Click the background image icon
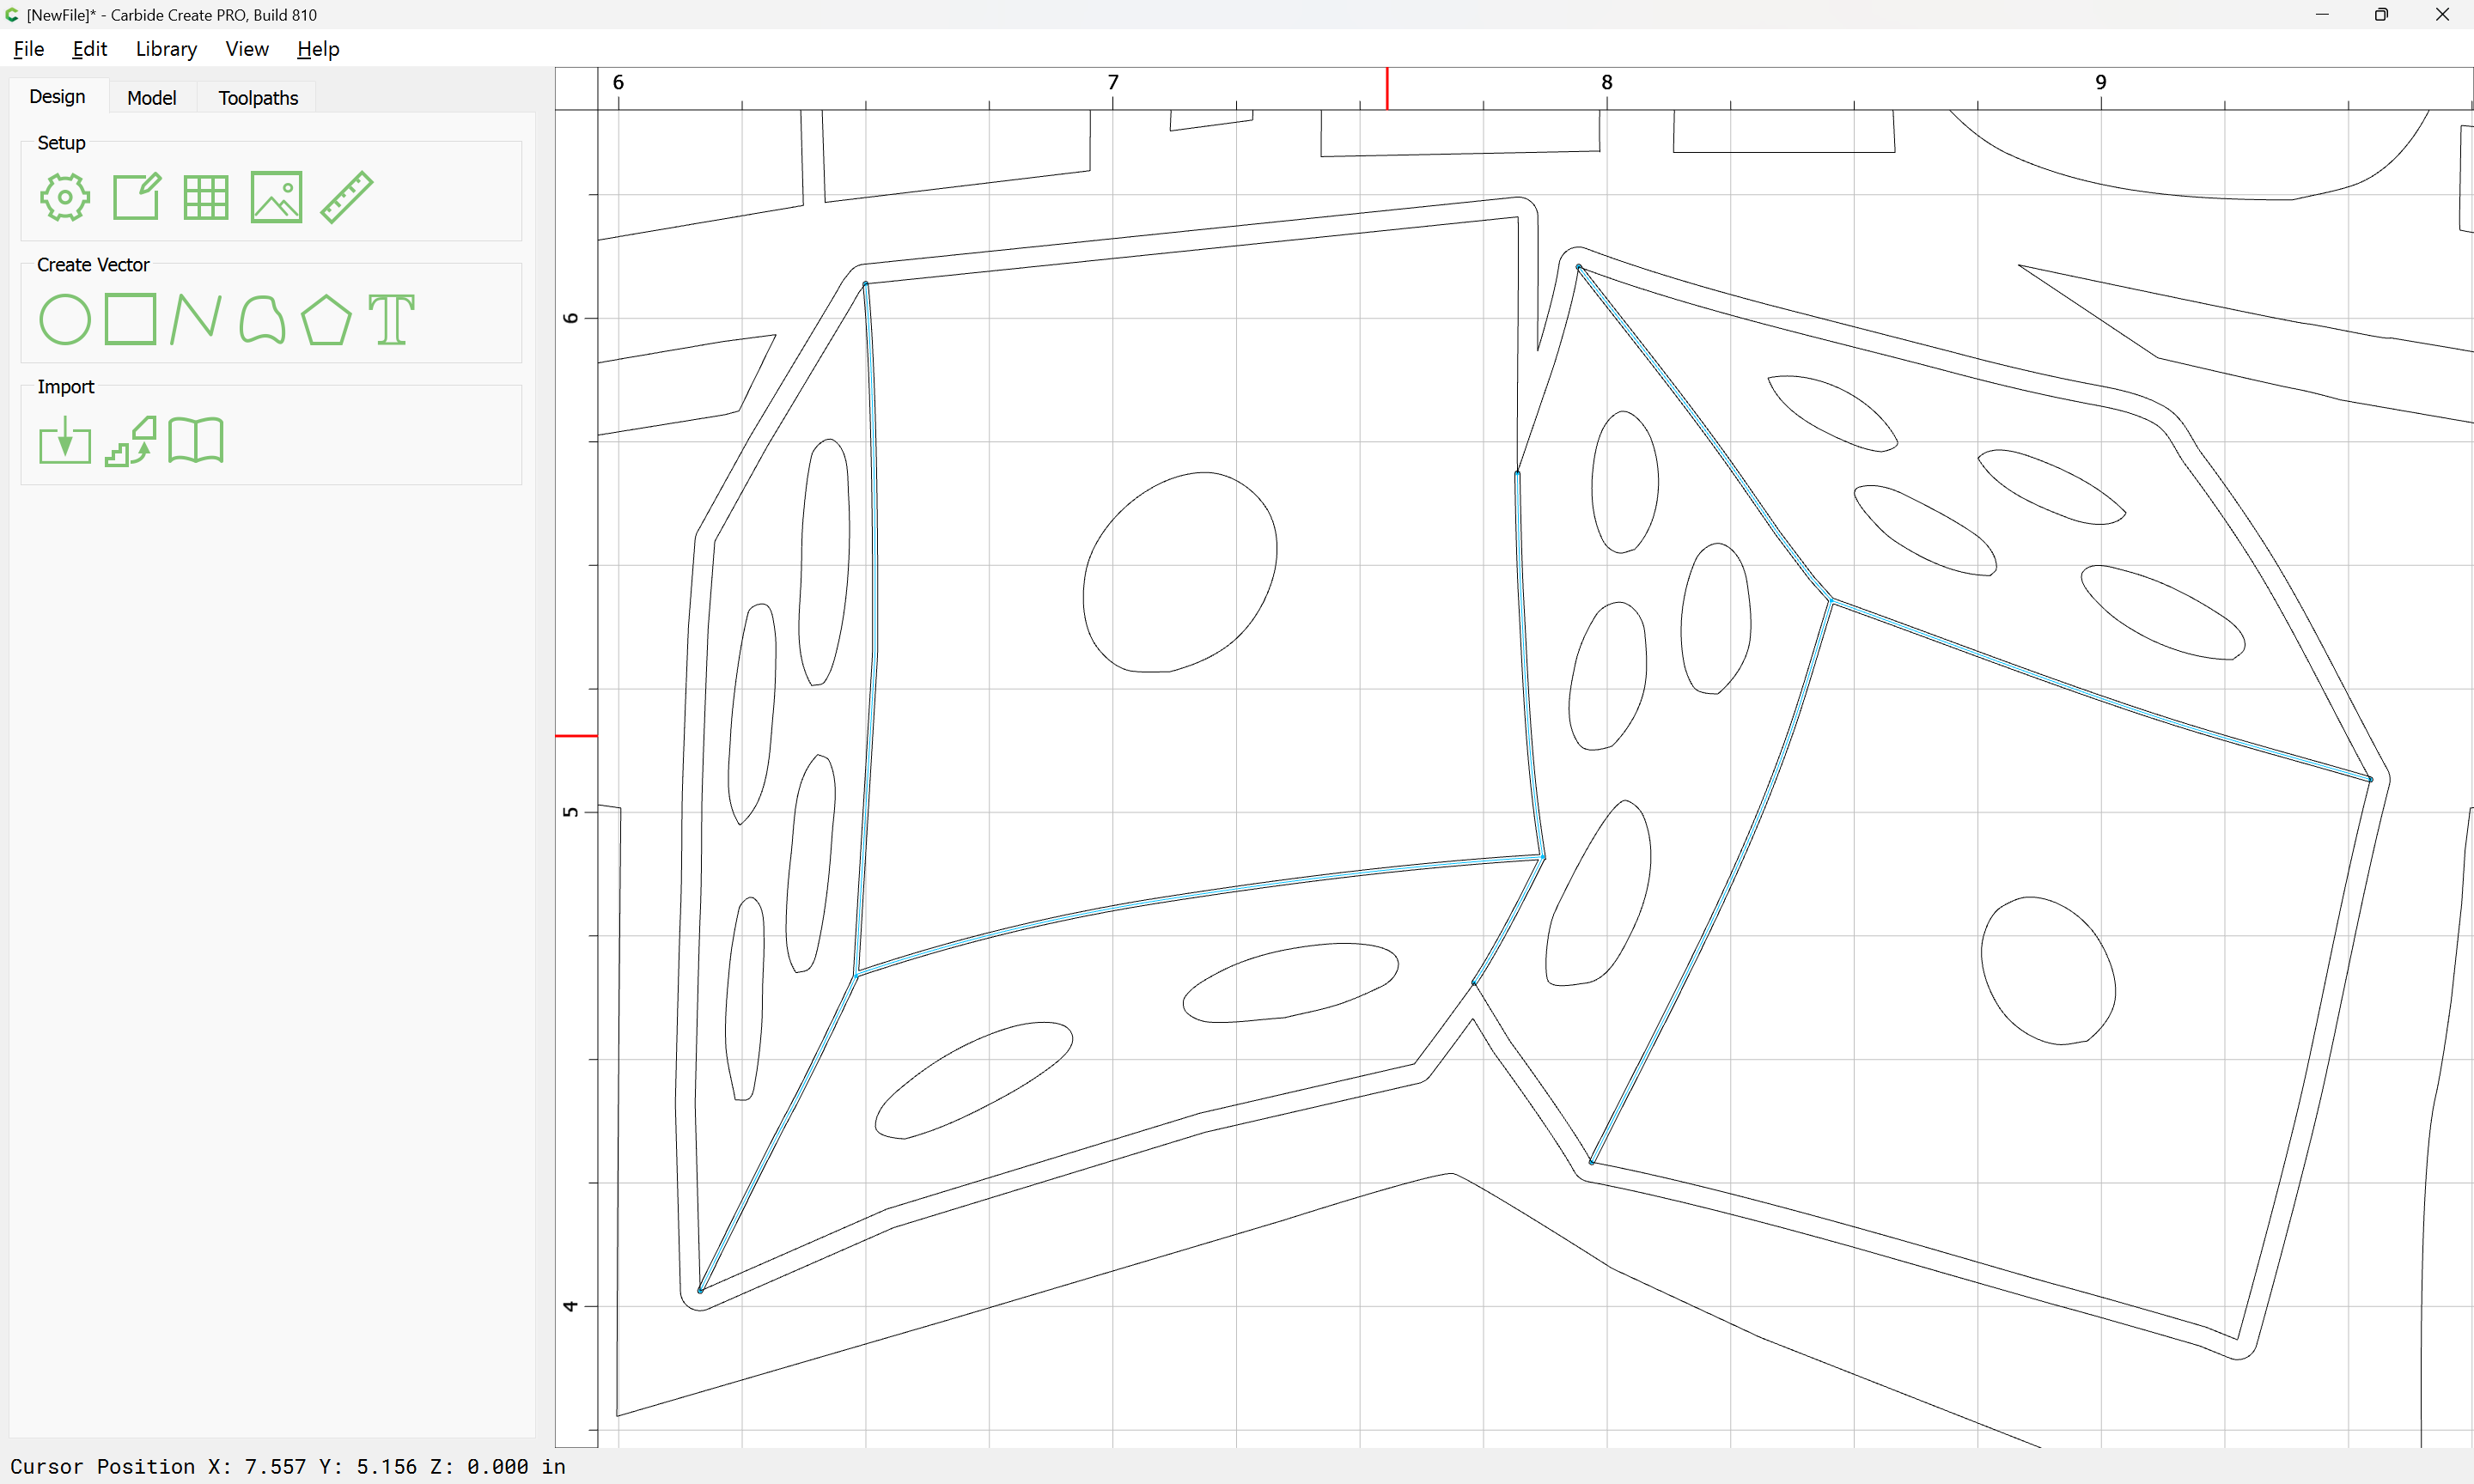Viewport: 2474px width, 1484px height. click(276, 197)
